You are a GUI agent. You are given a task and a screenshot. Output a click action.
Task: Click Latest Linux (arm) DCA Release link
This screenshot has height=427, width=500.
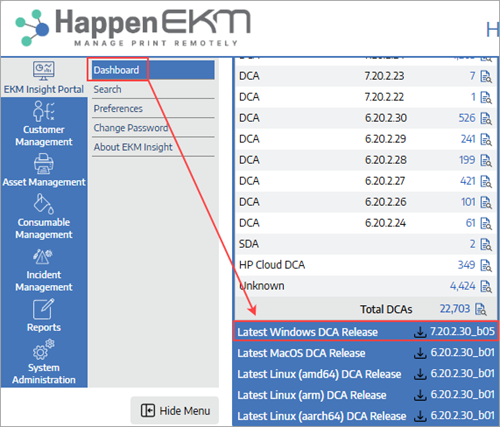(x=312, y=395)
